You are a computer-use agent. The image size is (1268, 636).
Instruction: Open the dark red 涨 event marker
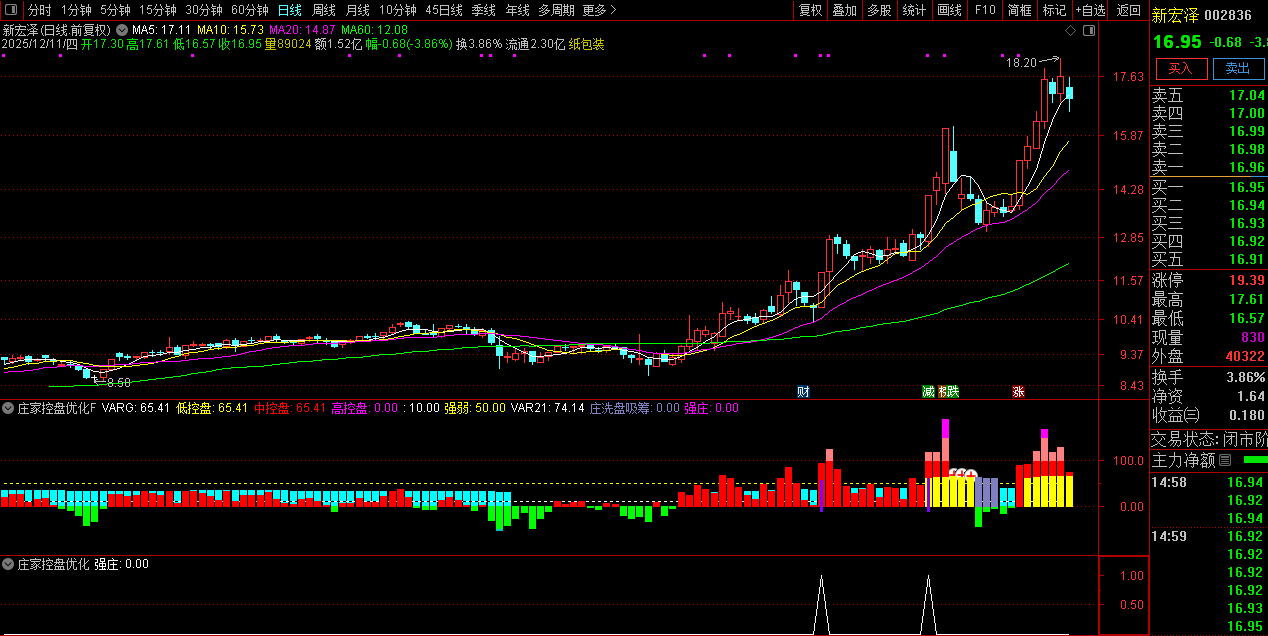click(1018, 392)
